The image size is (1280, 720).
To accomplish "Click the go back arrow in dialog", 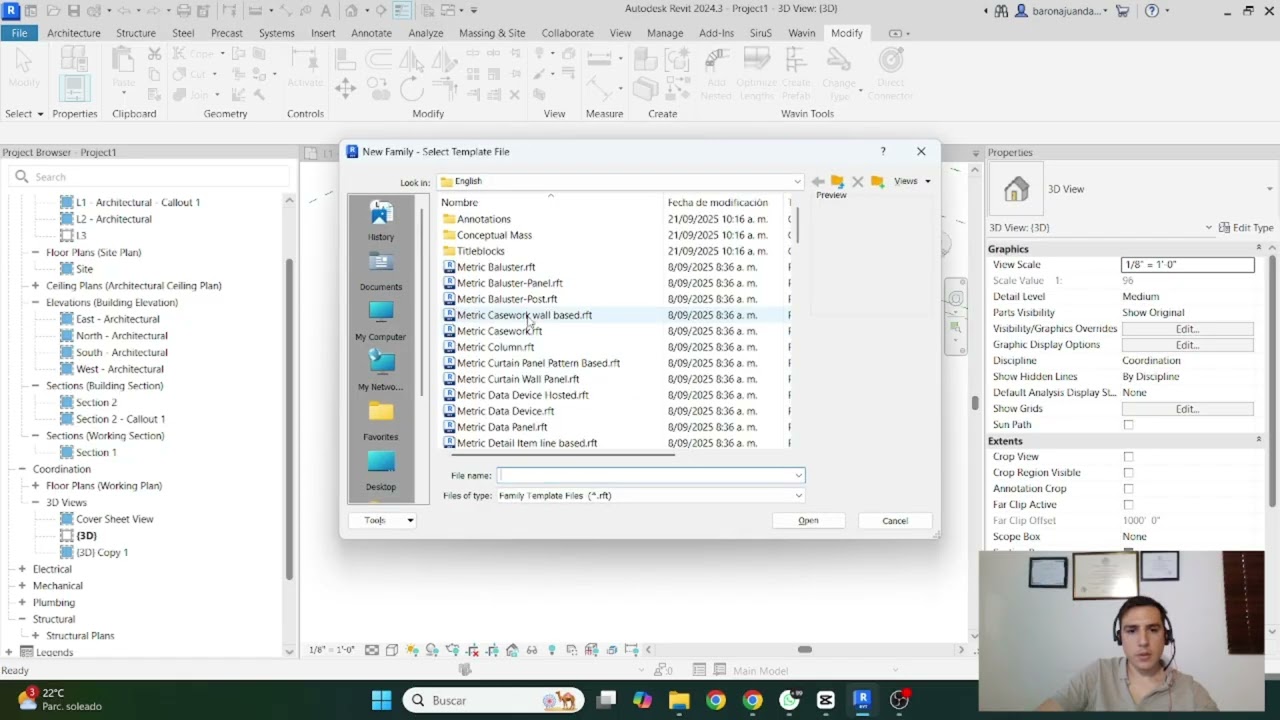I will pyautogui.click(x=818, y=181).
